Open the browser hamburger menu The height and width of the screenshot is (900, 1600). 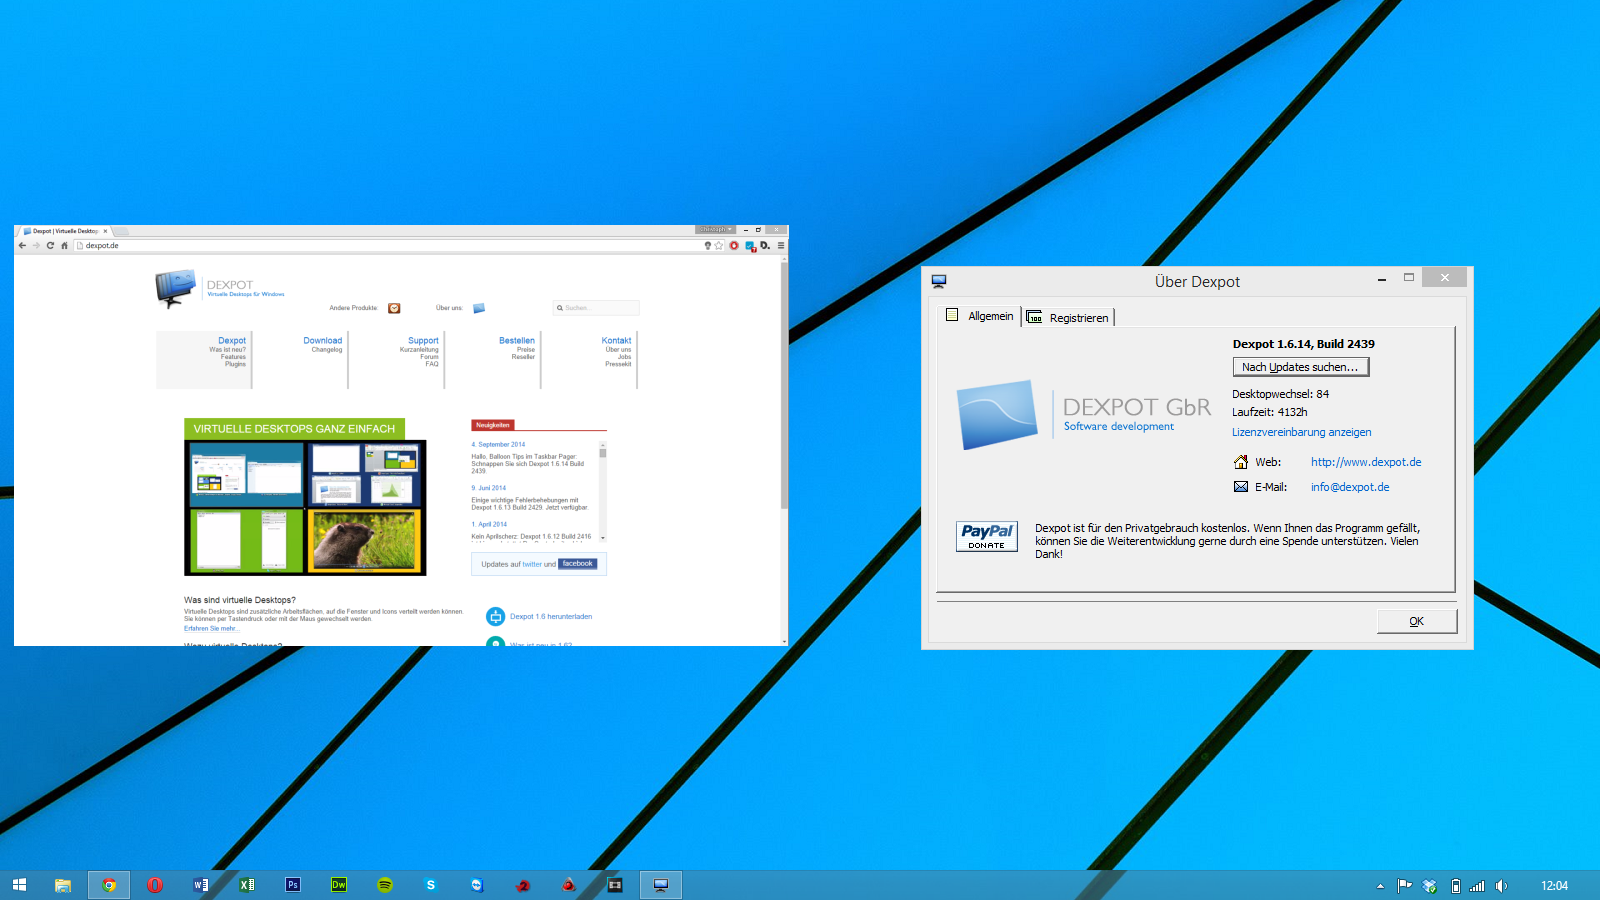(781, 245)
